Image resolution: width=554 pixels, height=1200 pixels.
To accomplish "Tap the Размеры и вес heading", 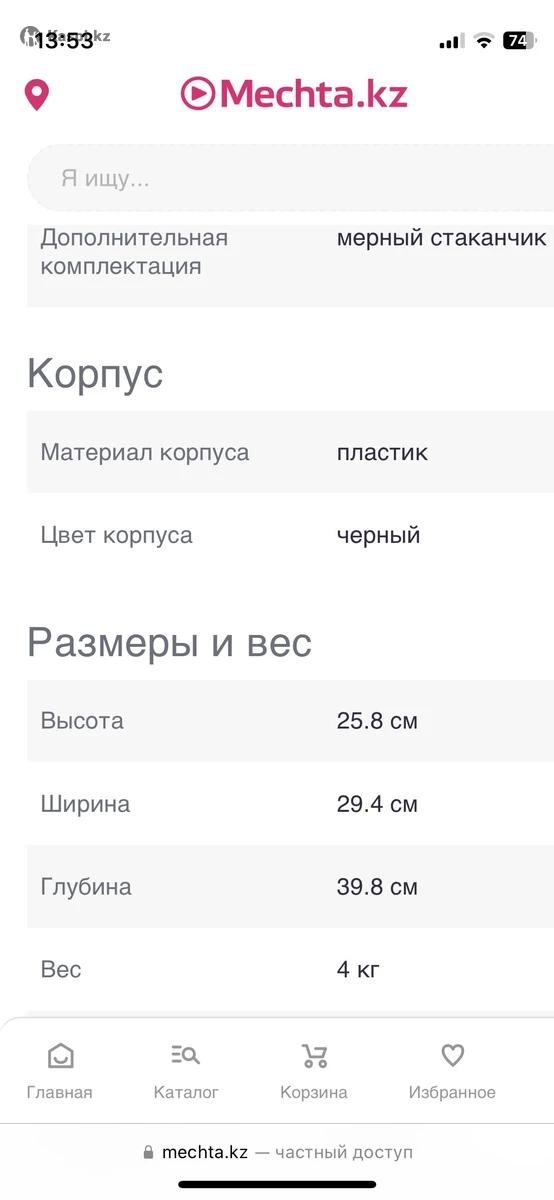I will [x=170, y=642].
